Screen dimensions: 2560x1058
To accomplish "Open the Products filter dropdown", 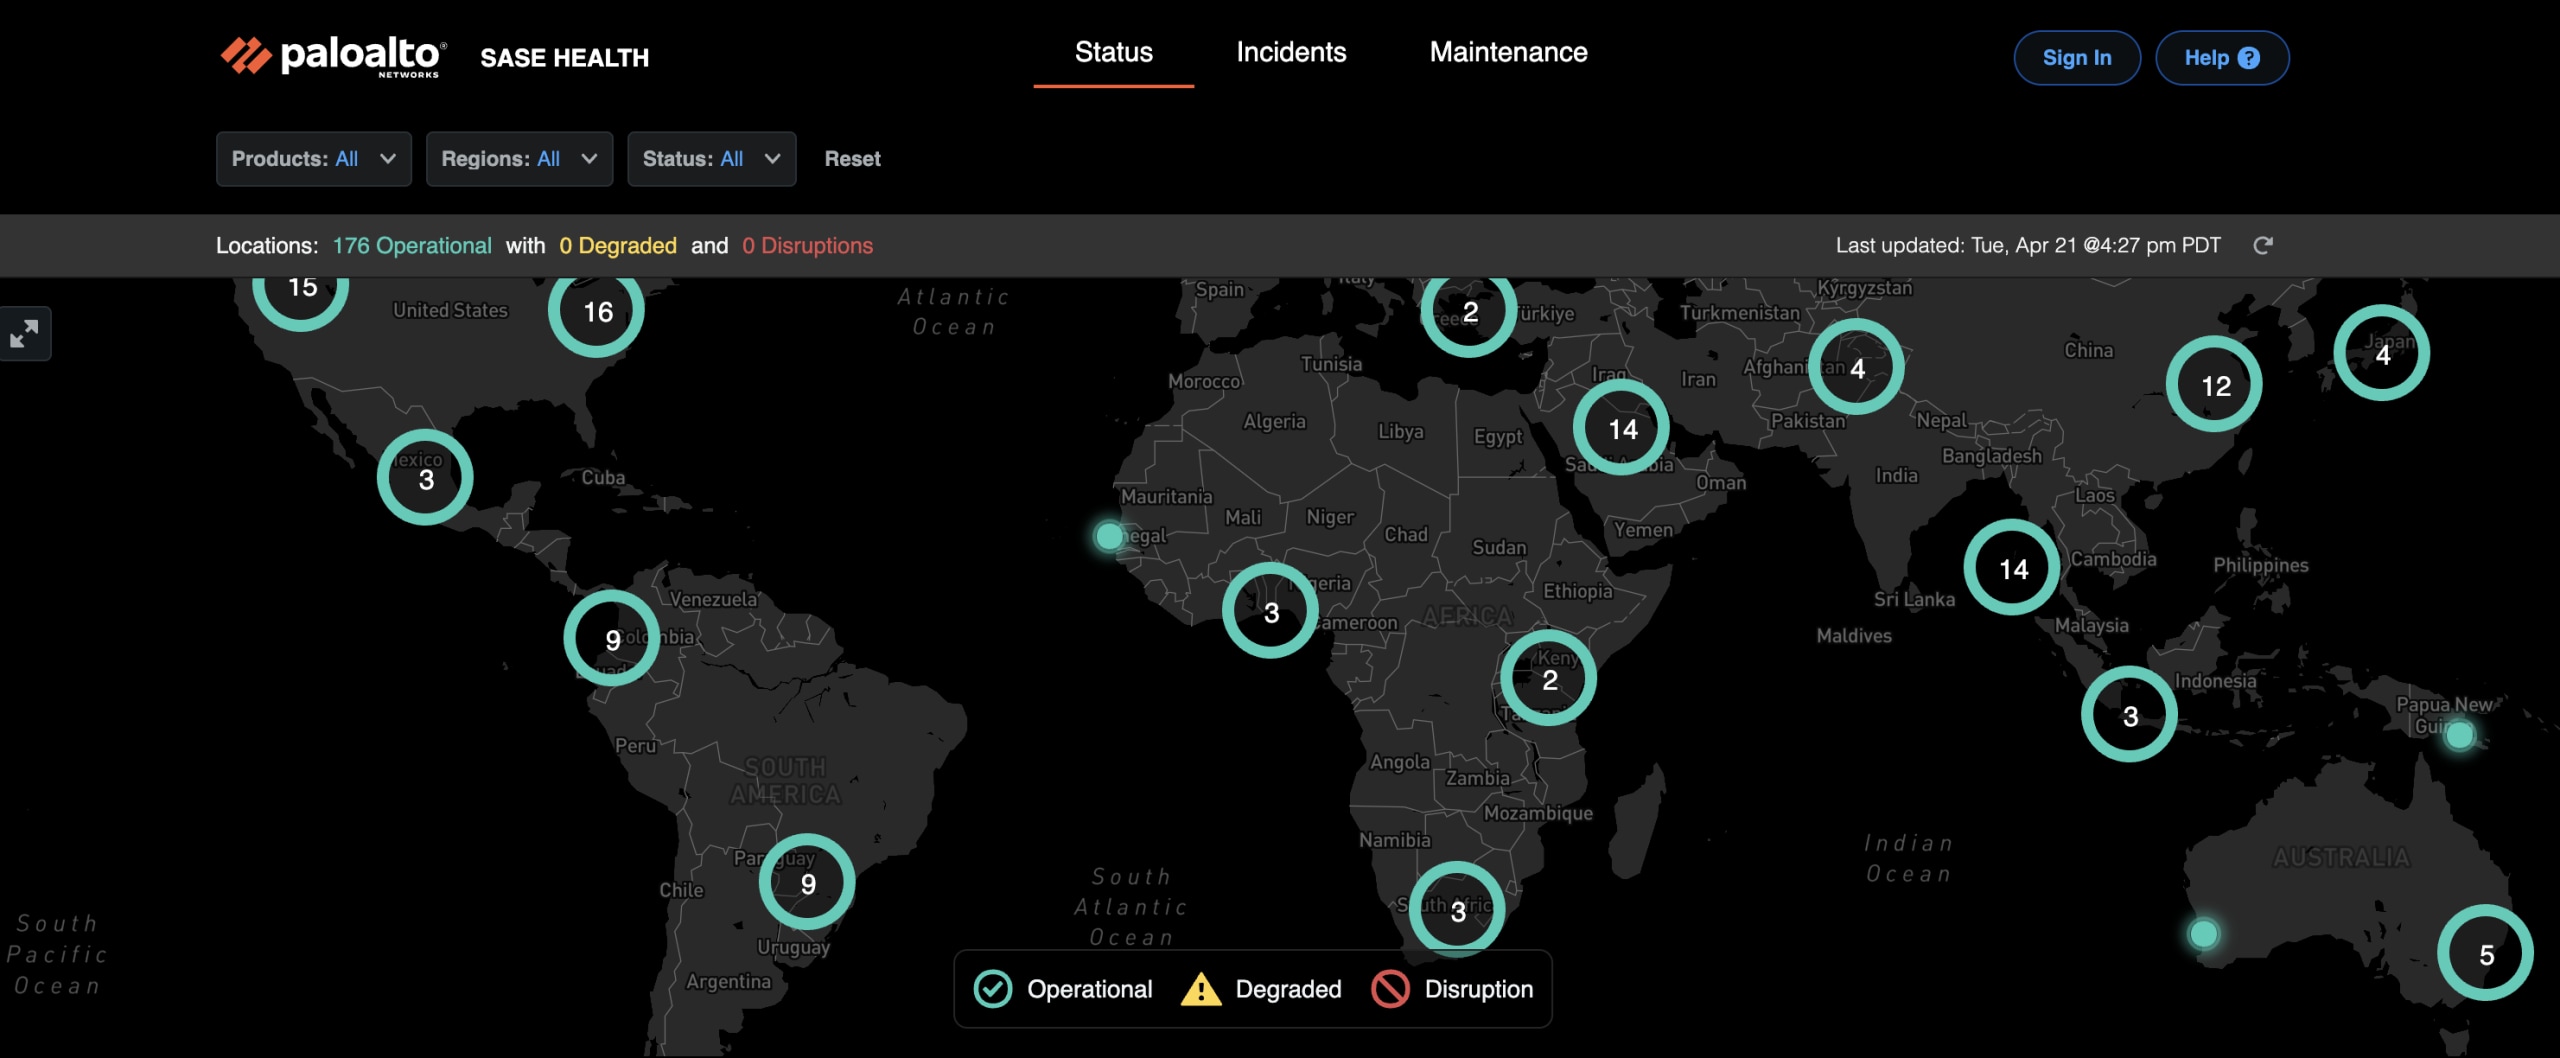I will pyautogui.click(x=314, y=159).
